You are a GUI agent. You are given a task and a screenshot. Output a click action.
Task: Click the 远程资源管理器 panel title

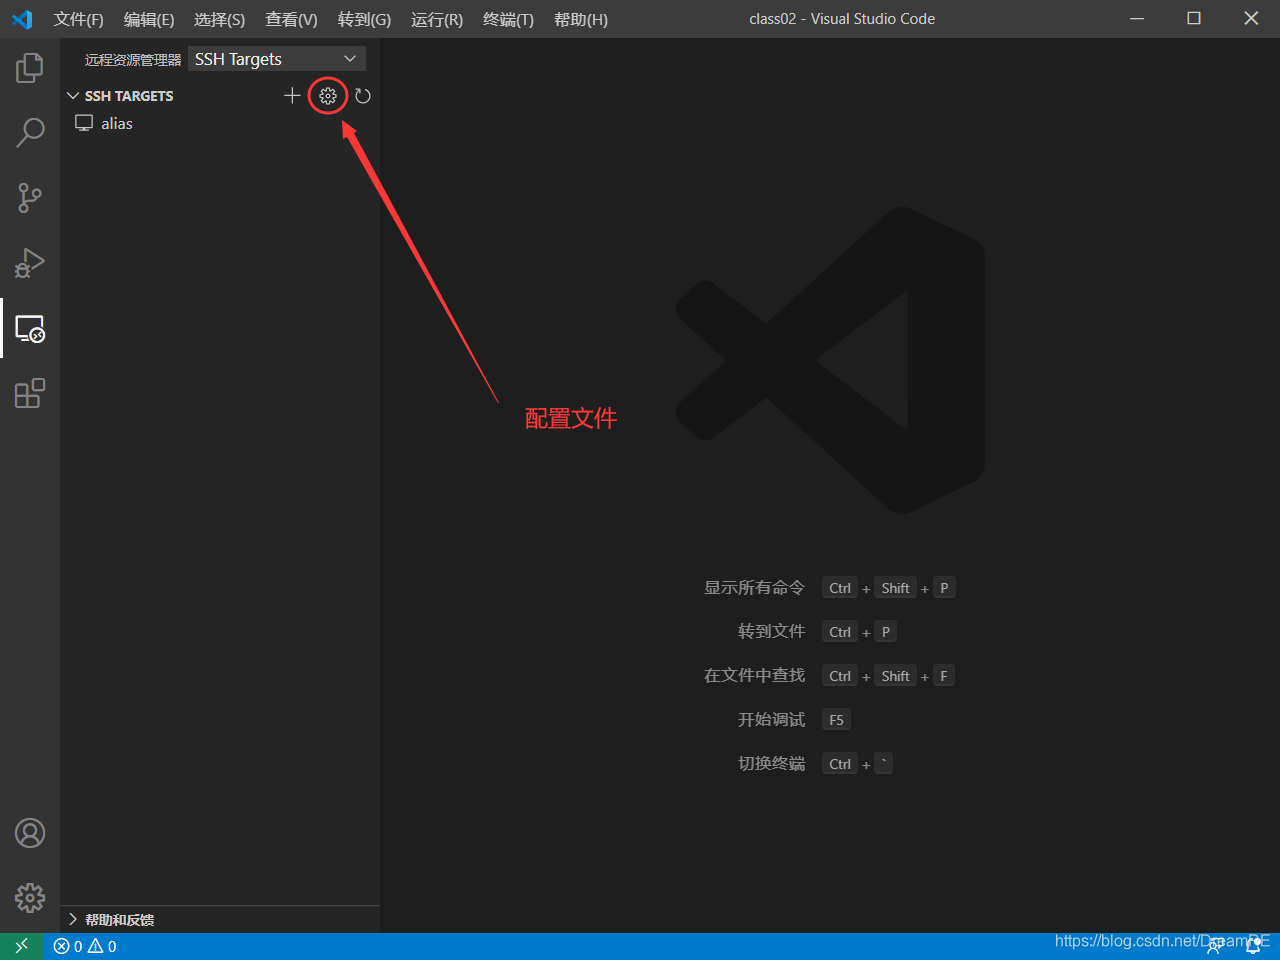tap(133, 60)
